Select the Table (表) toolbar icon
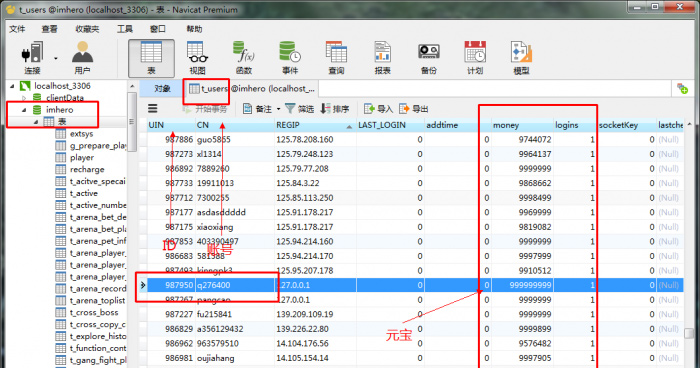Screen dimensions: 700x368 point(151,58)
